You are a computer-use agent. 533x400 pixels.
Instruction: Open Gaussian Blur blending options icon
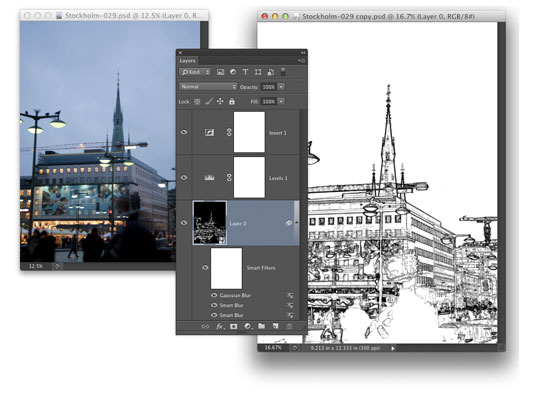click(290, 295)
